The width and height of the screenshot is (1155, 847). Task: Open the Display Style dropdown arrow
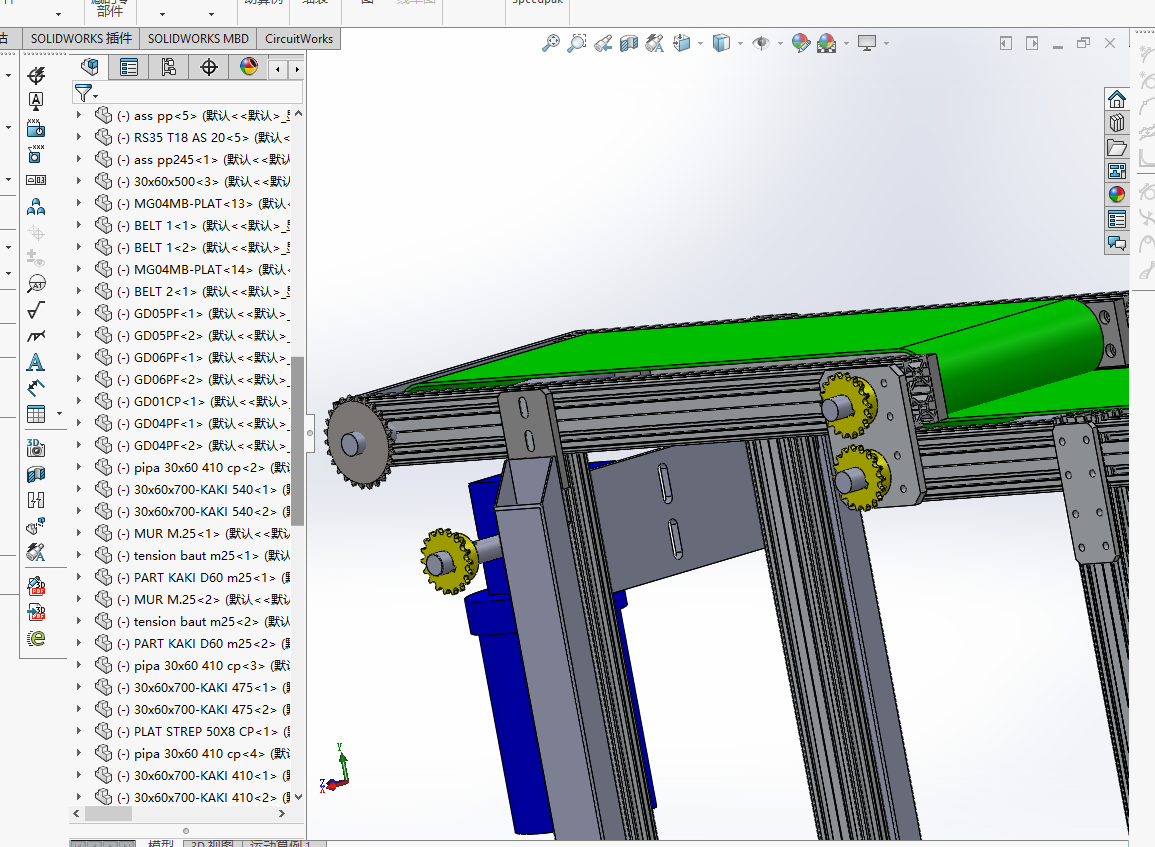pyautogui.click(x=740, y=43)
